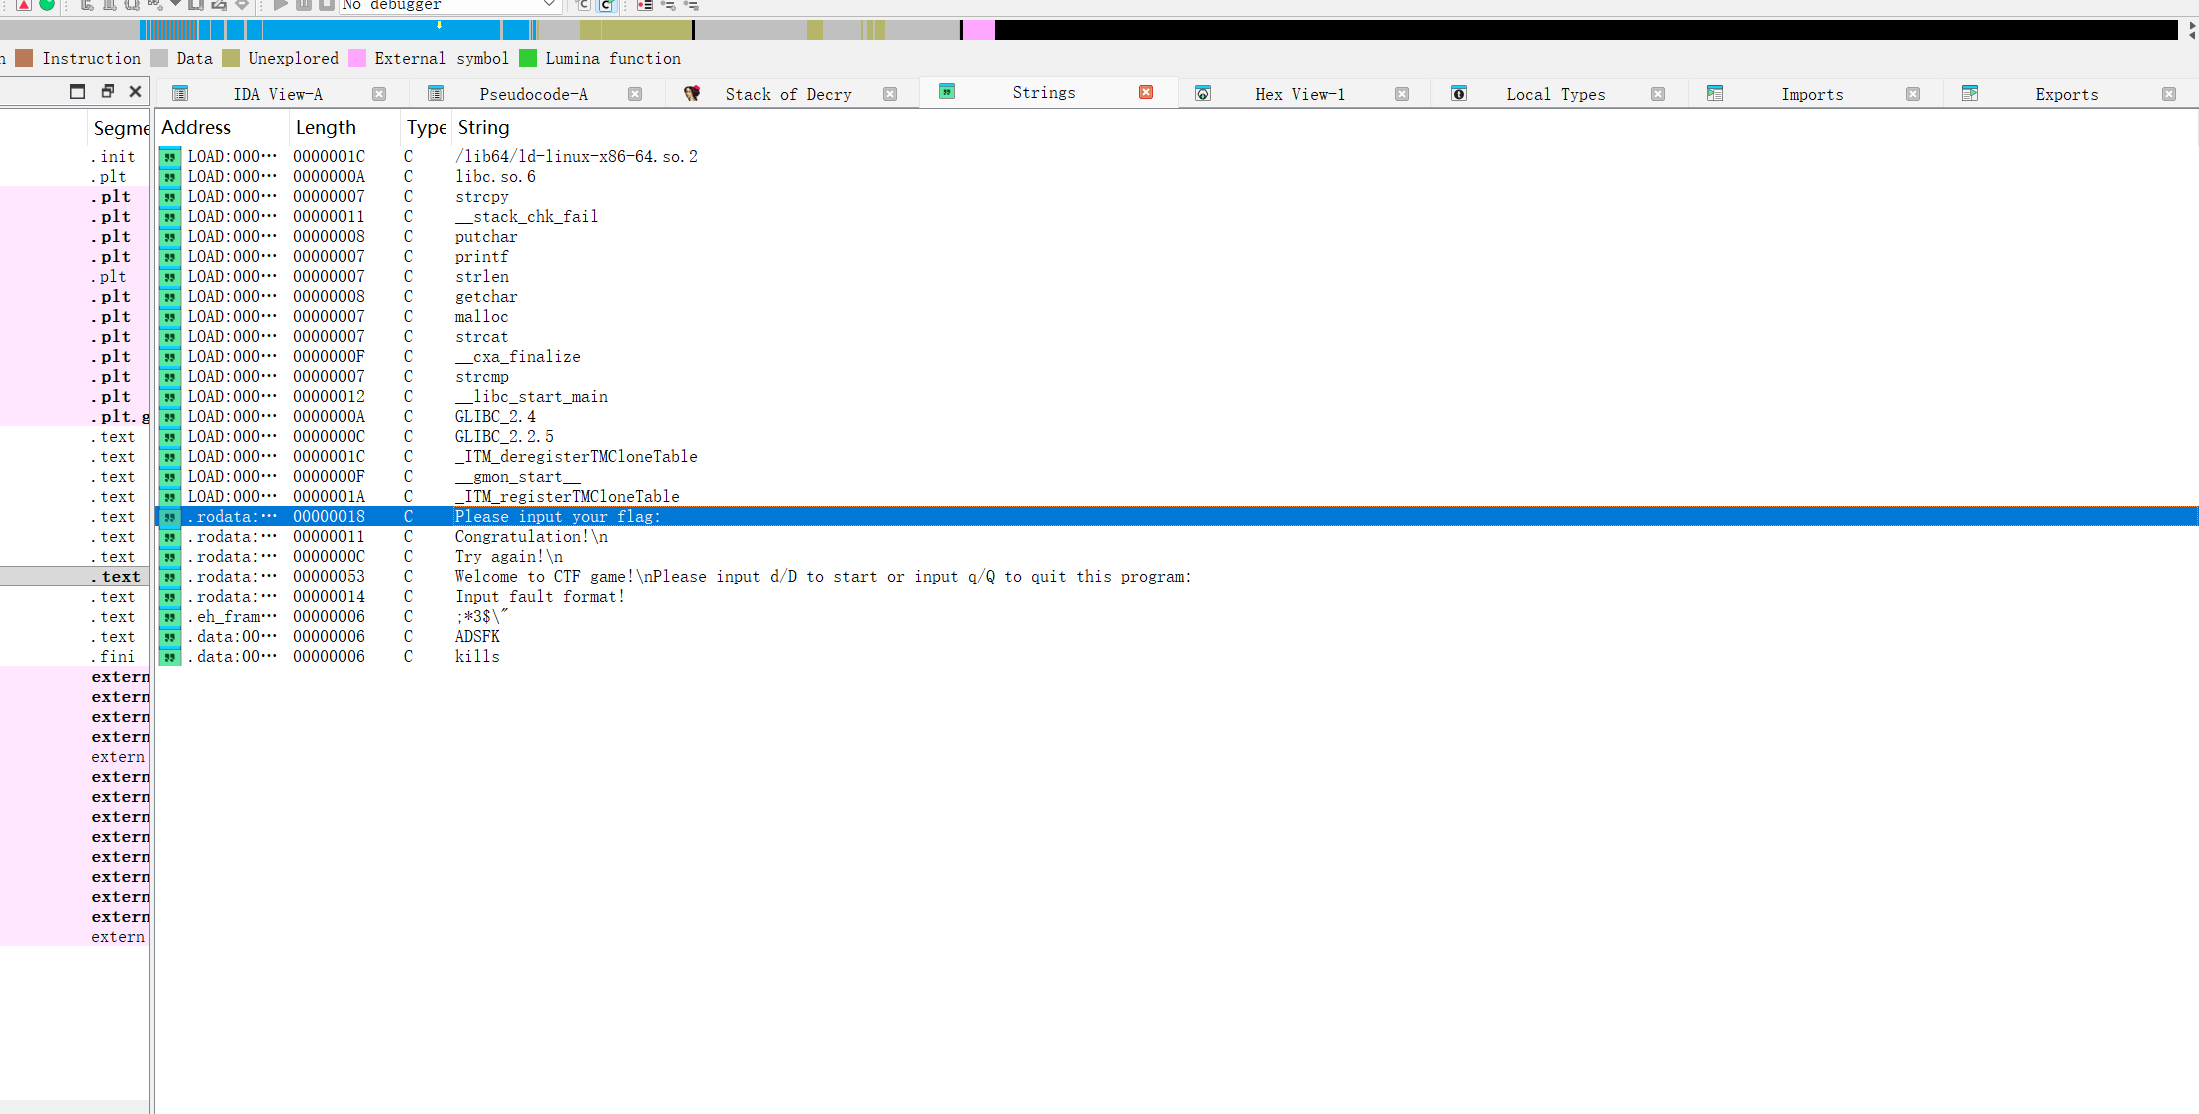Close the Hex View-1 tab
This screenshot has height=1114, width=2199.
click(1402, 94)
